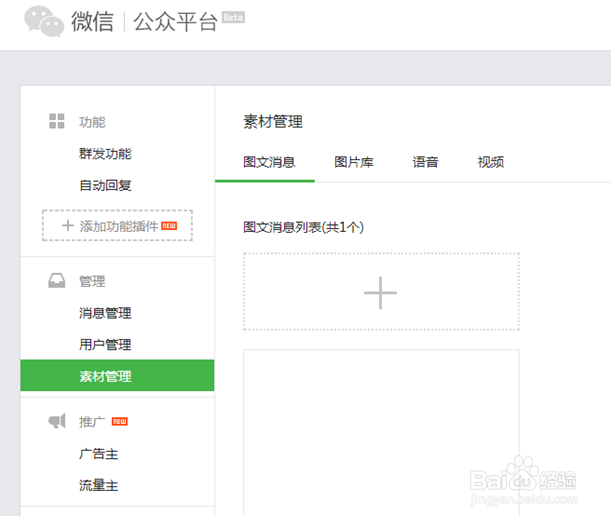
Task: Click the 管理 section heading
Action: tap(92, 281)
